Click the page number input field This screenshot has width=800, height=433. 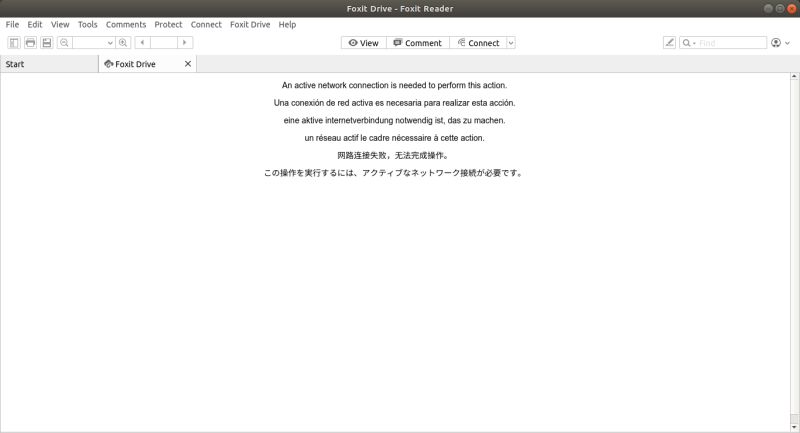coord(164,43)
